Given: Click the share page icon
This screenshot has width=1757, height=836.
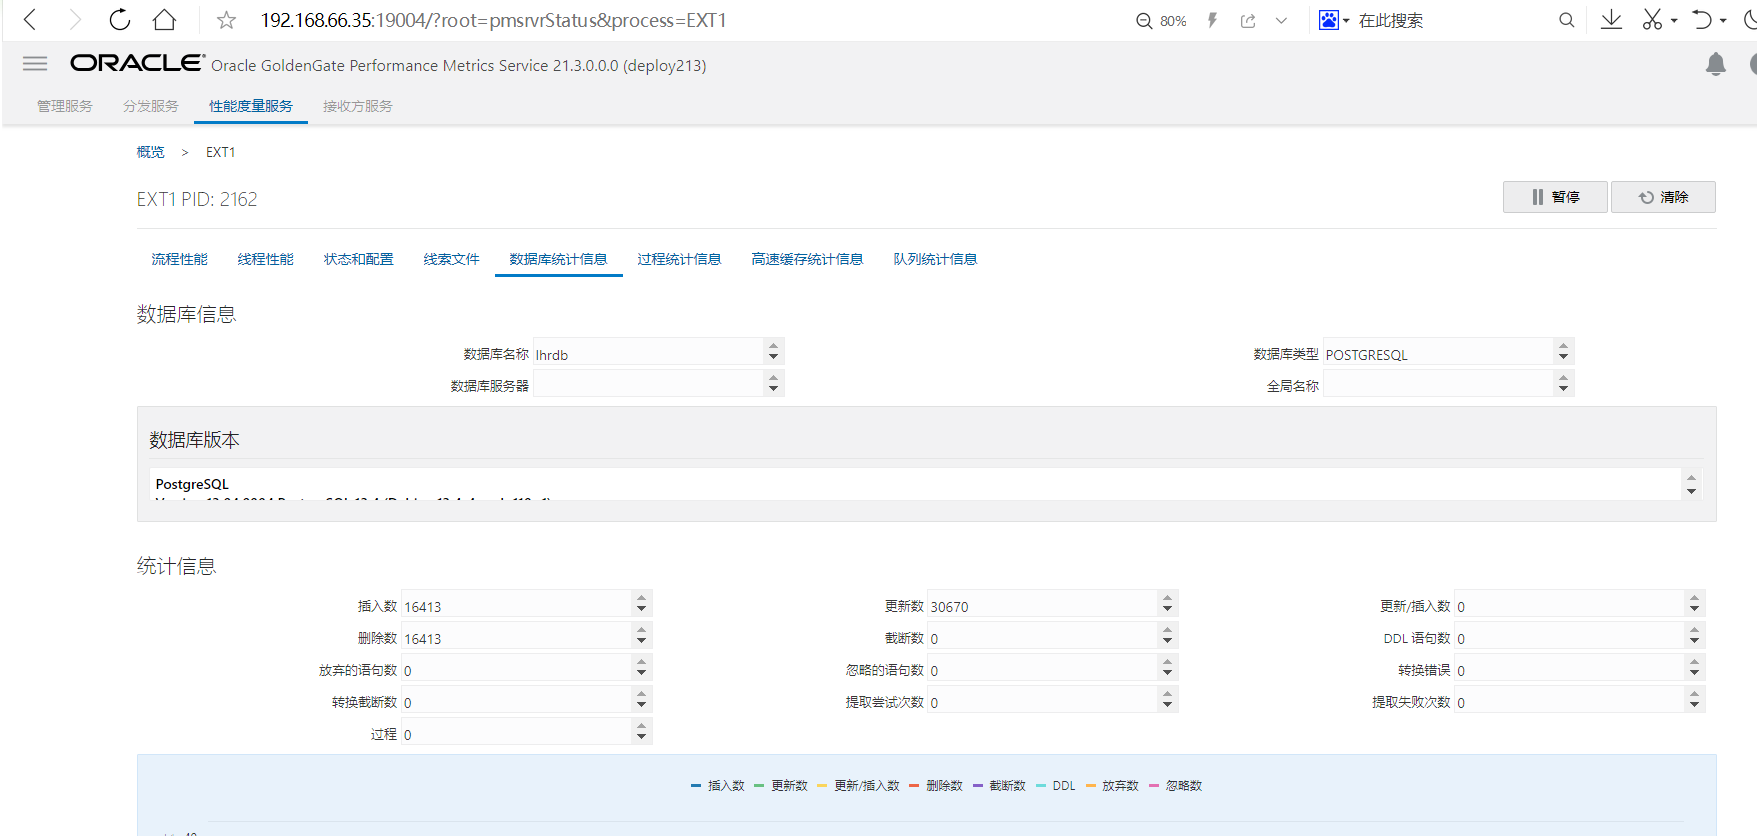Looking at the screenshot, I should (x=1248, y=20).
